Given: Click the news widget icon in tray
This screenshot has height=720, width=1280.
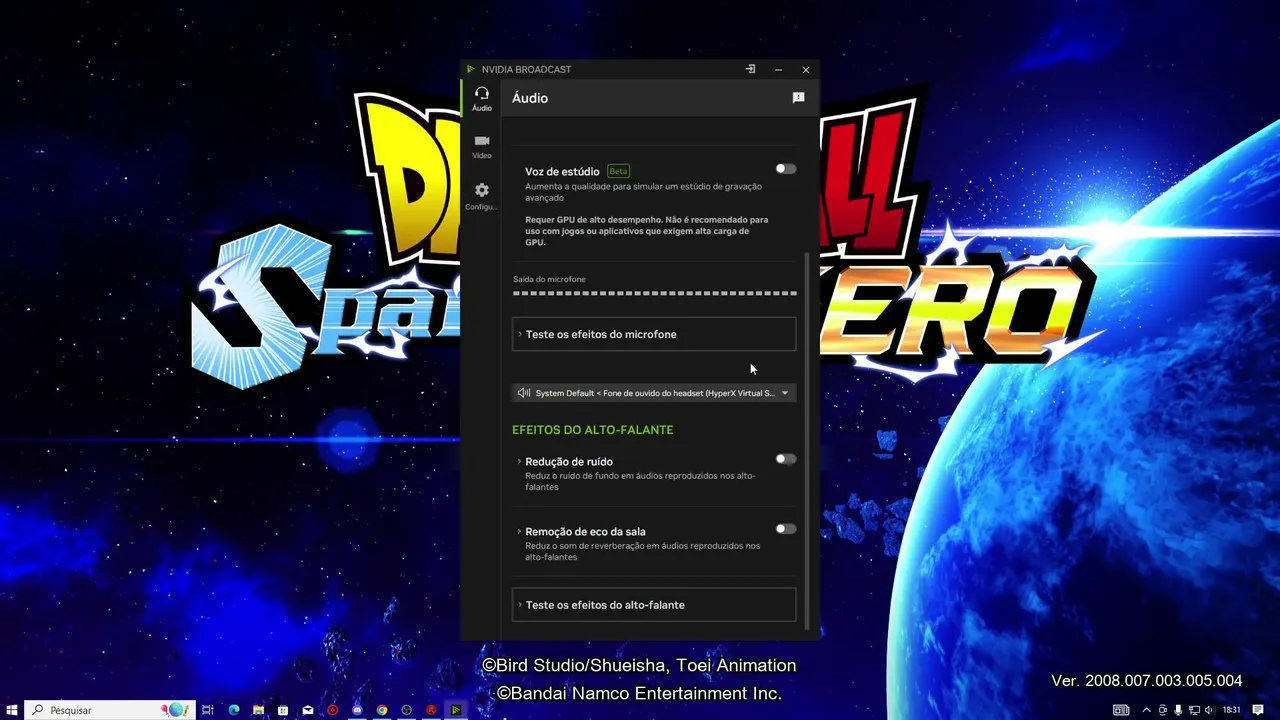Looking at the screenshot, I should pyautogui.click(x=1121, y=710).
